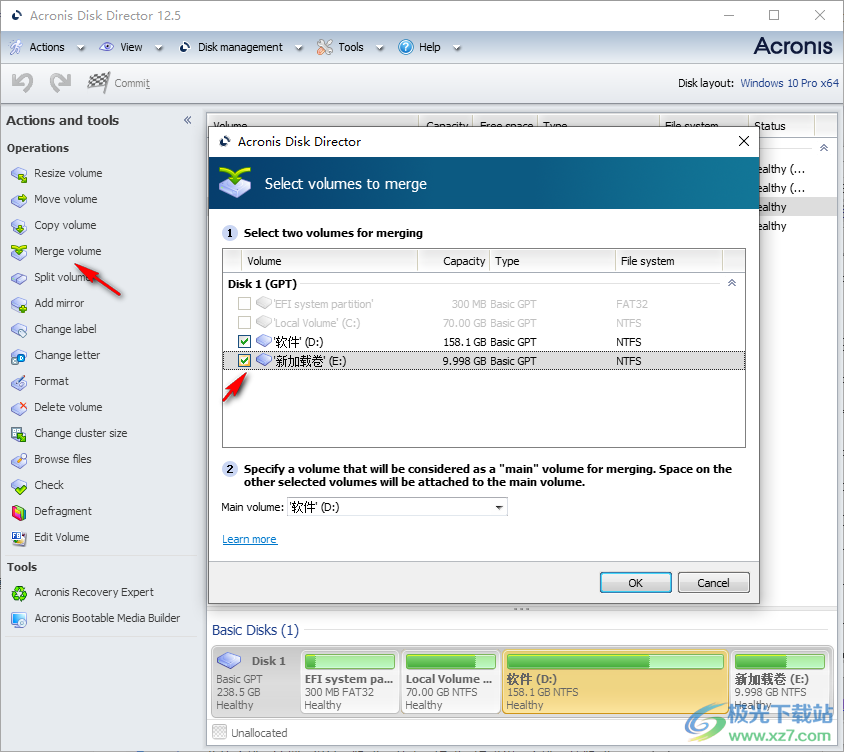This screenshot has width=844, height=752.
Task: Click the Tools wrench icon
Action: tap(325, 47)
